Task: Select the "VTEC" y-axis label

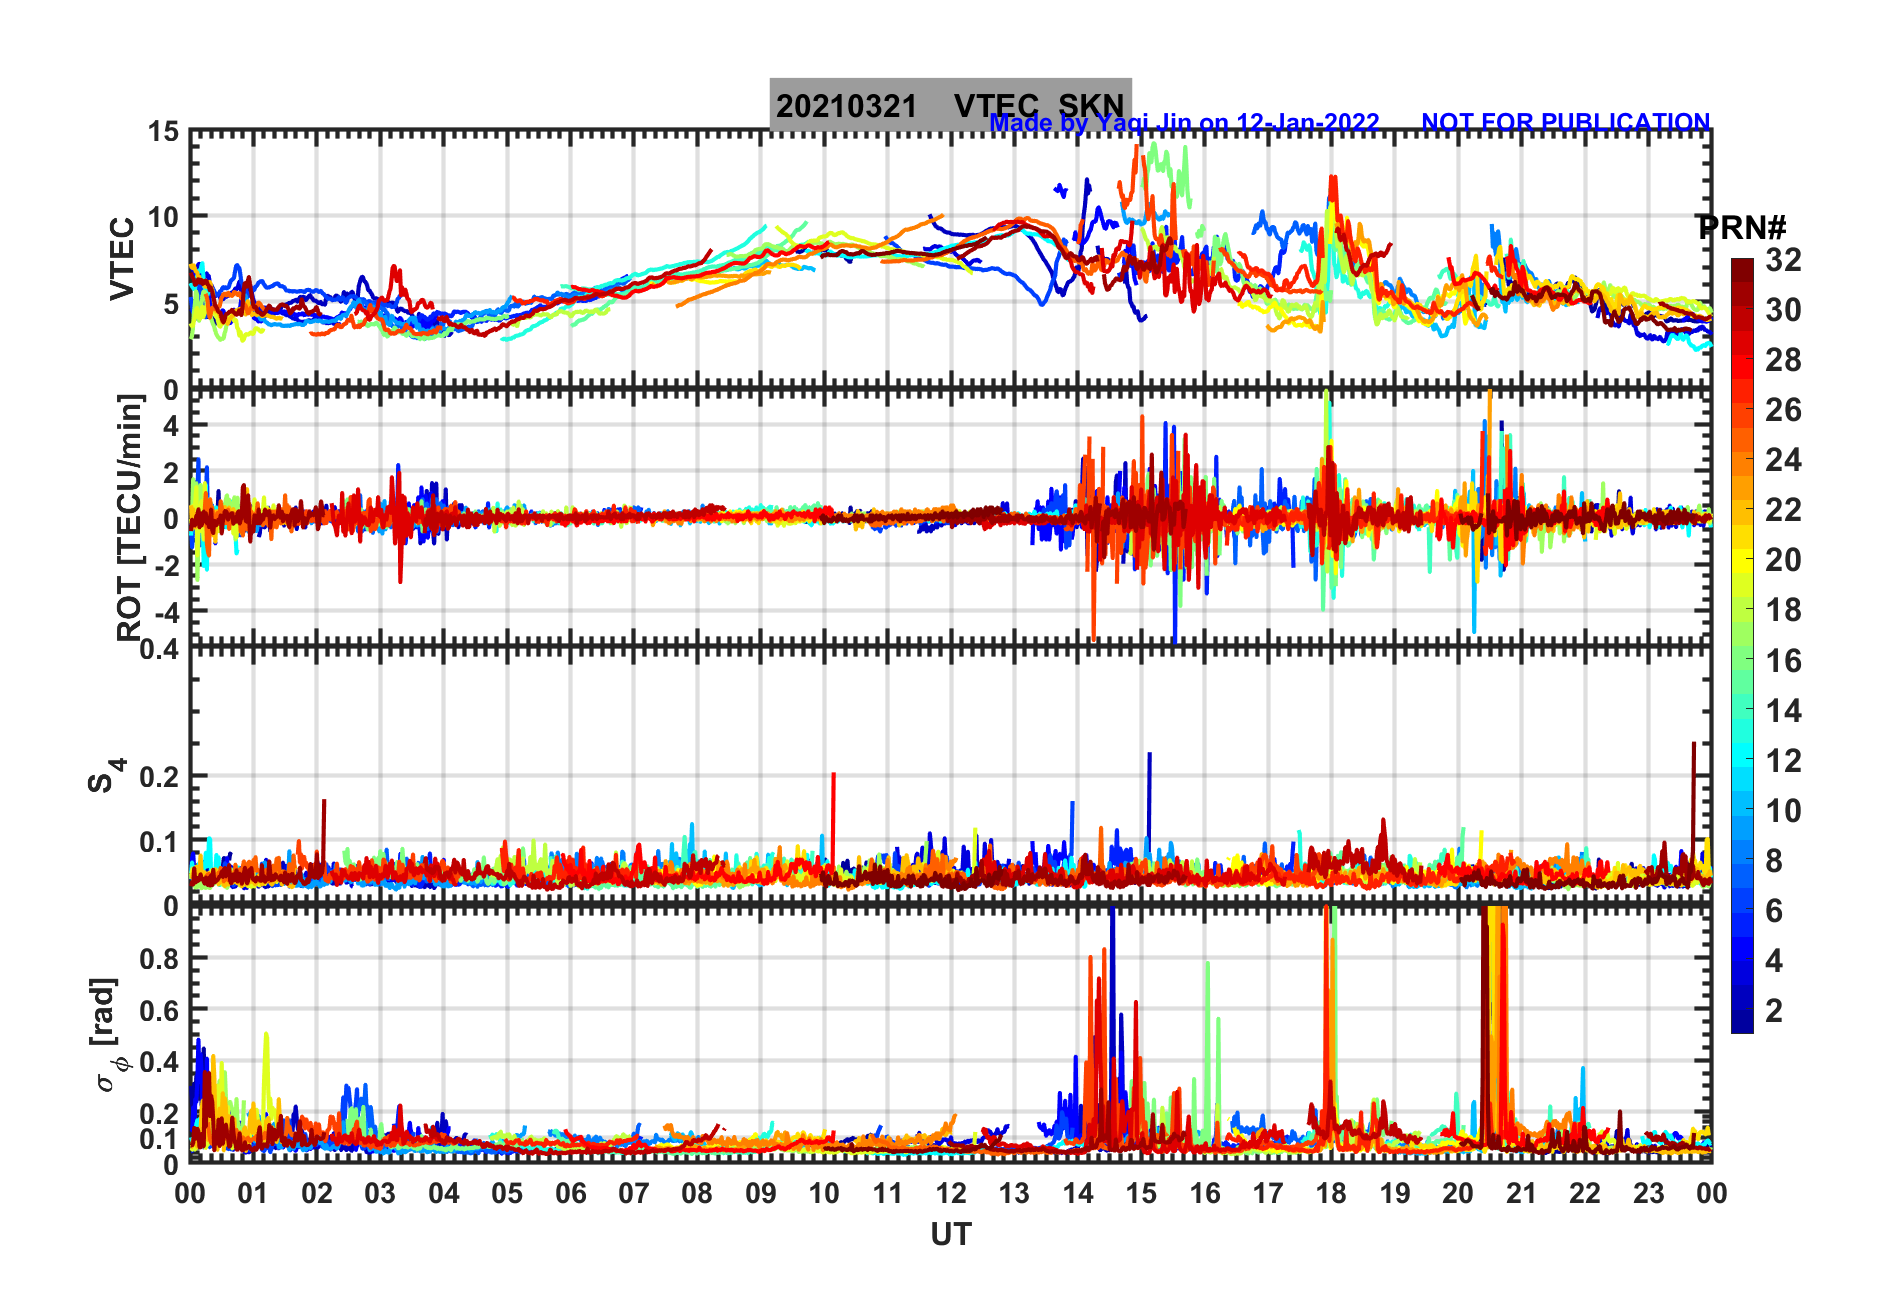Action: click(x=122, y=259)
